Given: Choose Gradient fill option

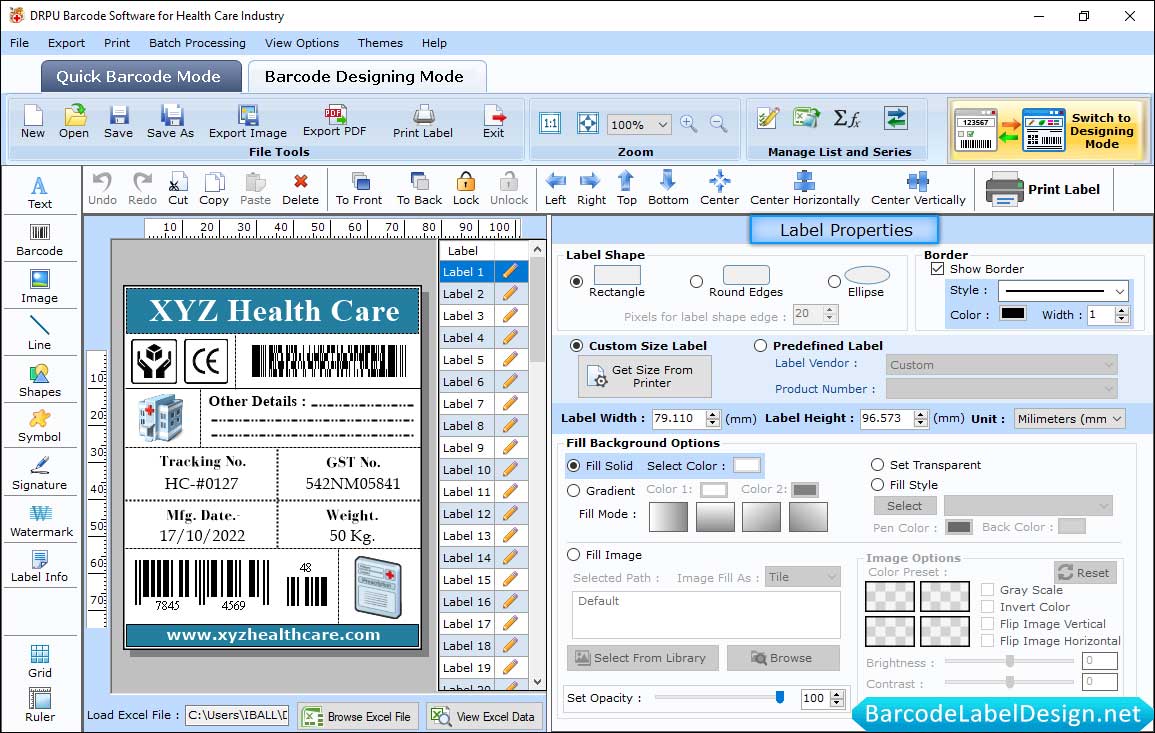Looking at the screenshot, I should pos(573,491).
